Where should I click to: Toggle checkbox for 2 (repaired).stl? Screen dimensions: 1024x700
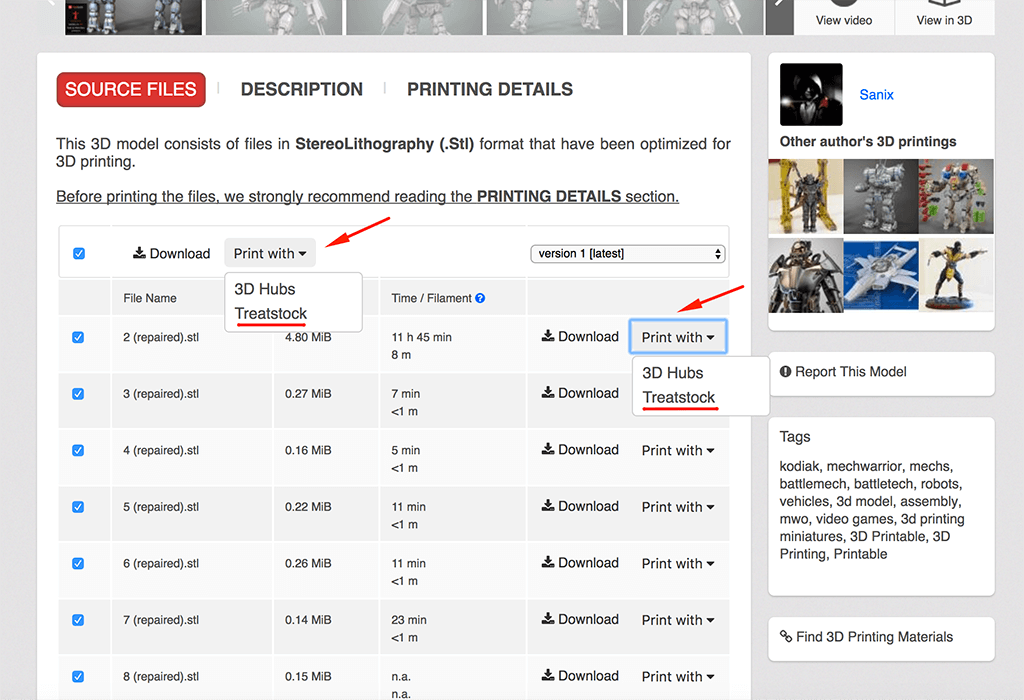(78, 338)
